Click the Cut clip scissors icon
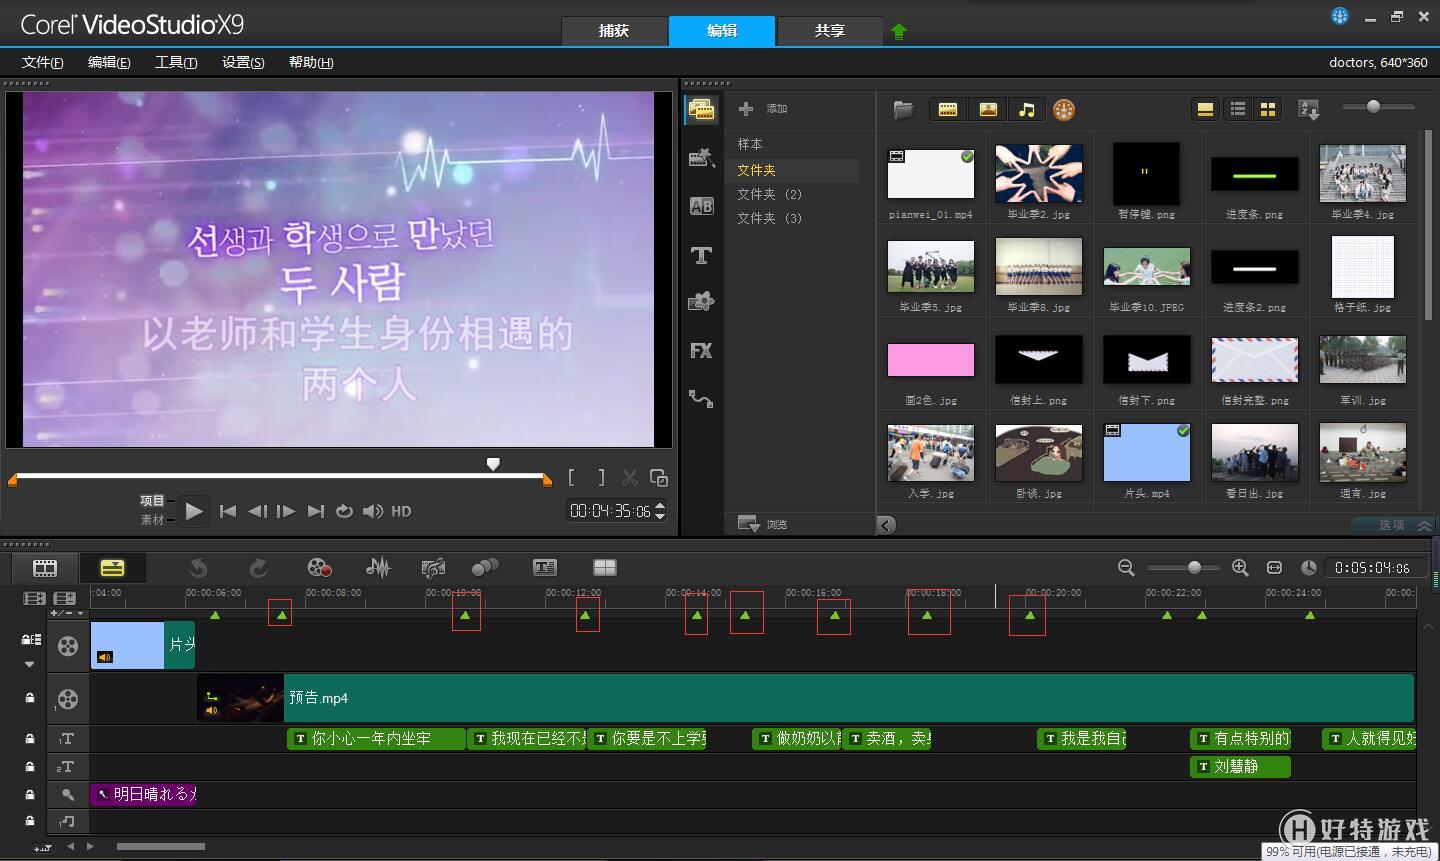 coord(629,478)
